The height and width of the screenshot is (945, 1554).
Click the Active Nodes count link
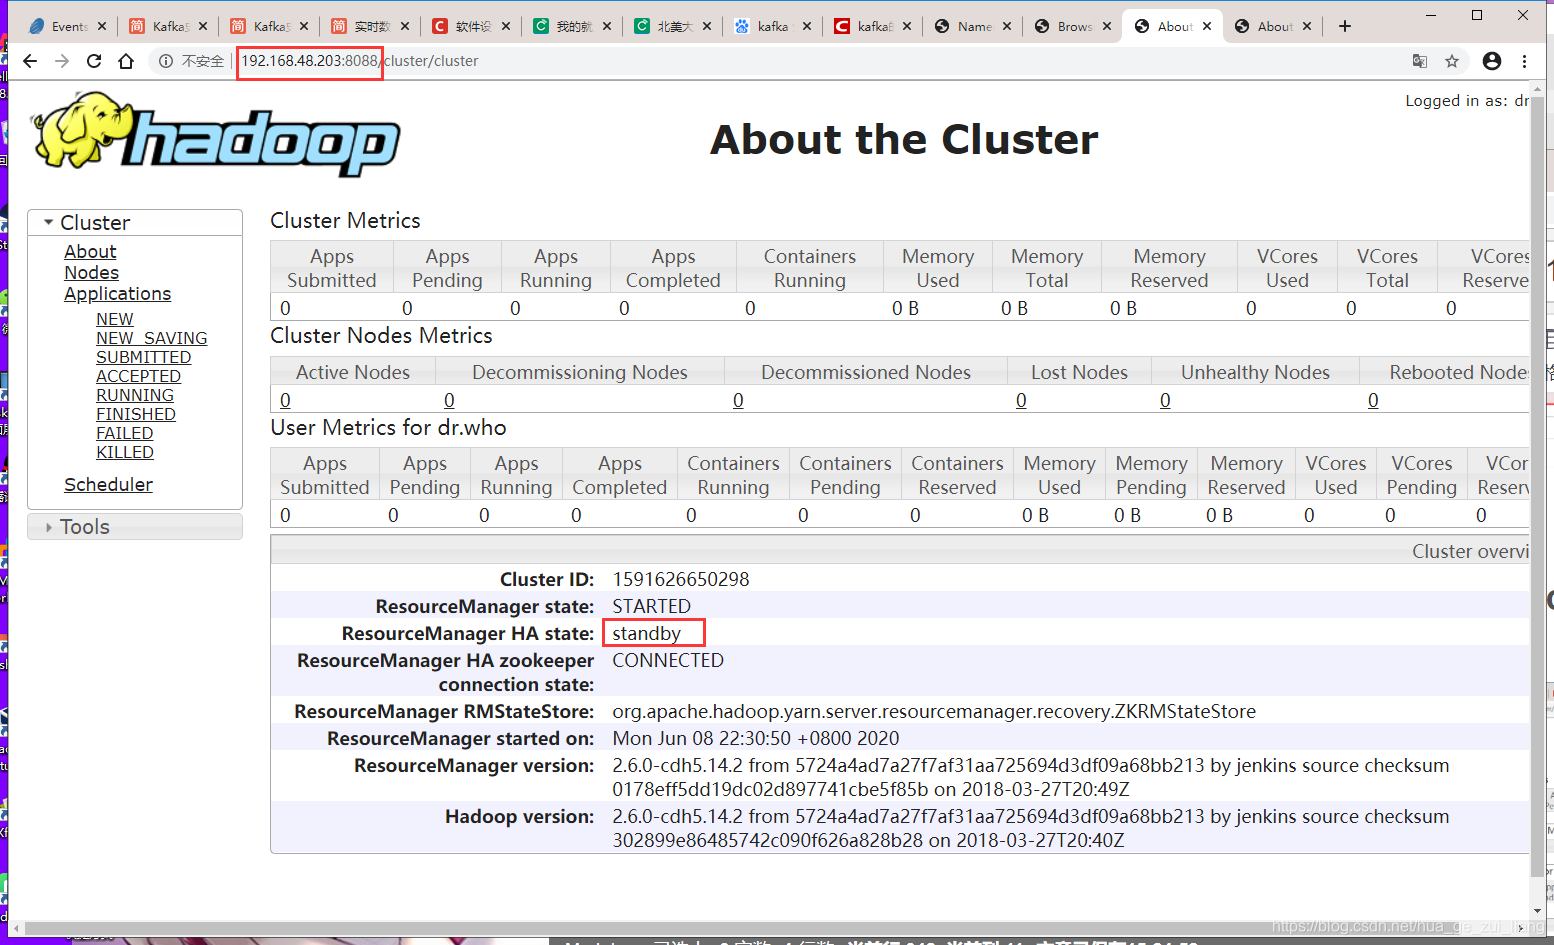(285, 400)
